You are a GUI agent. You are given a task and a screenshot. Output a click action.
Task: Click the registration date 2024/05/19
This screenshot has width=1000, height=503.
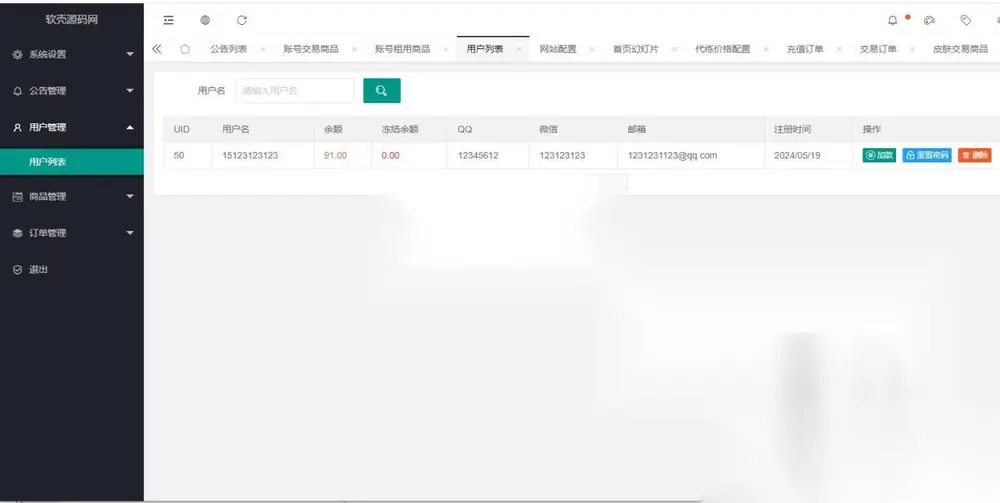[797, 155]
